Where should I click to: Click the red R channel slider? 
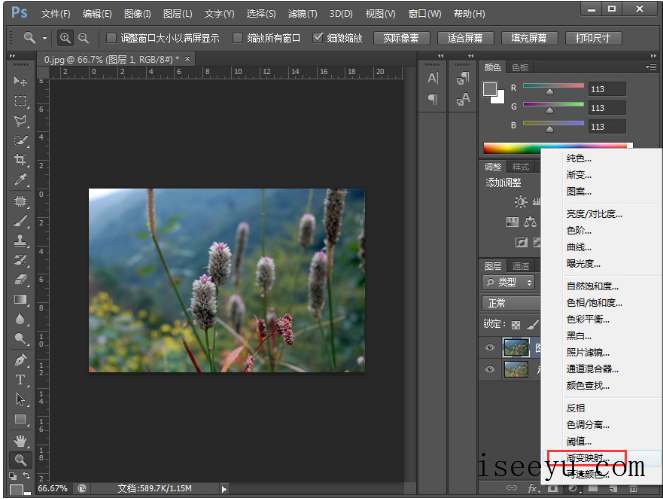pyautogui.click(x=549, y=90)
